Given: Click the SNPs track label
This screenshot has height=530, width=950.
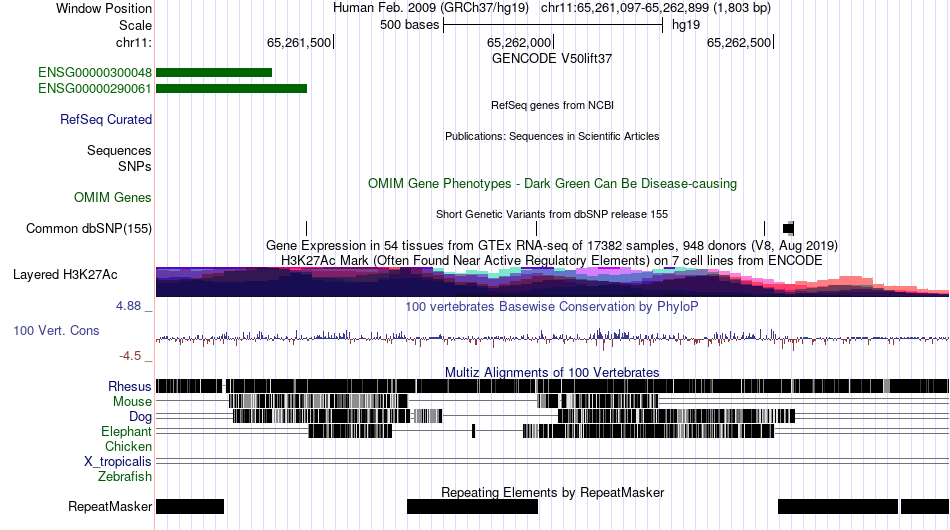Looking at the screenshot, I should tap(135, 167).
